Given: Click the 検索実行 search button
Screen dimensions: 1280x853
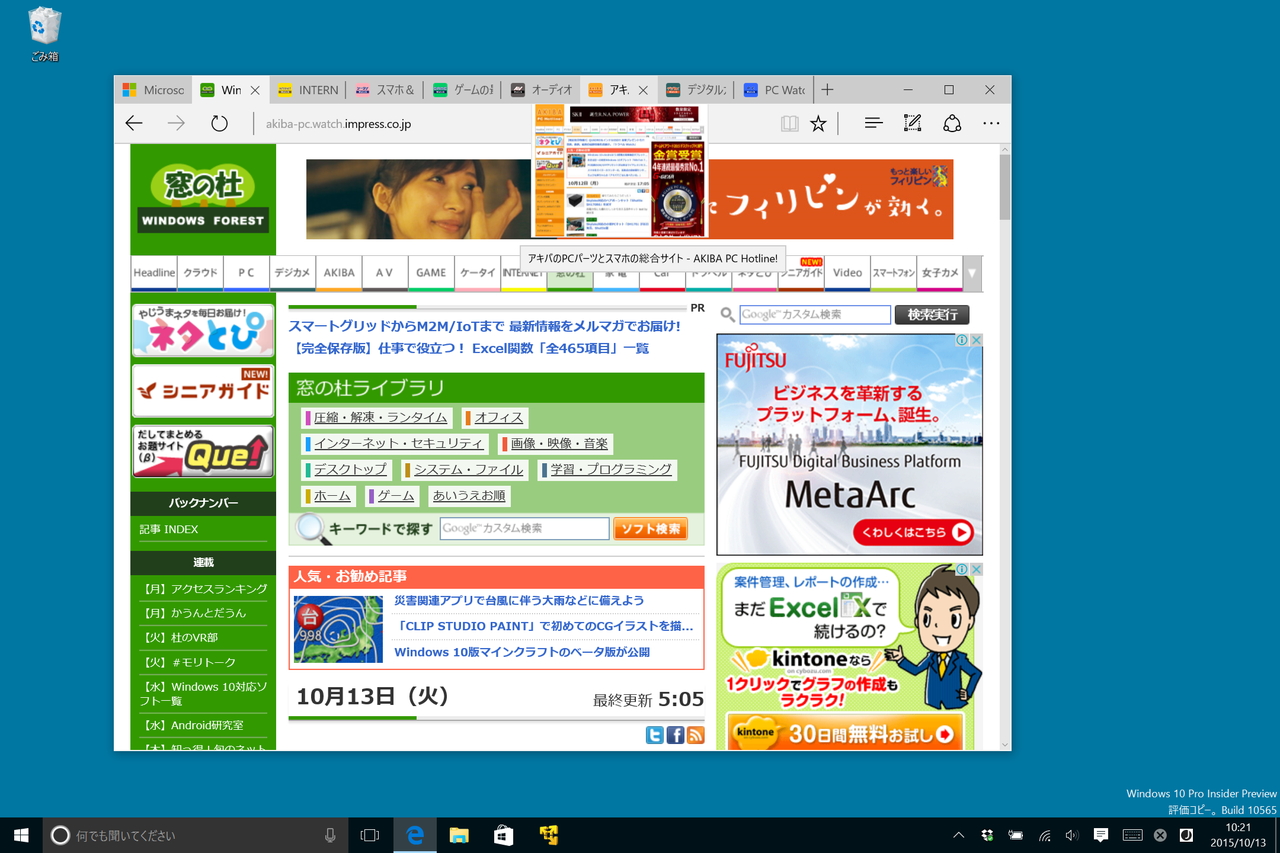Looking at the screenshot, I should [x=931, y=314].
